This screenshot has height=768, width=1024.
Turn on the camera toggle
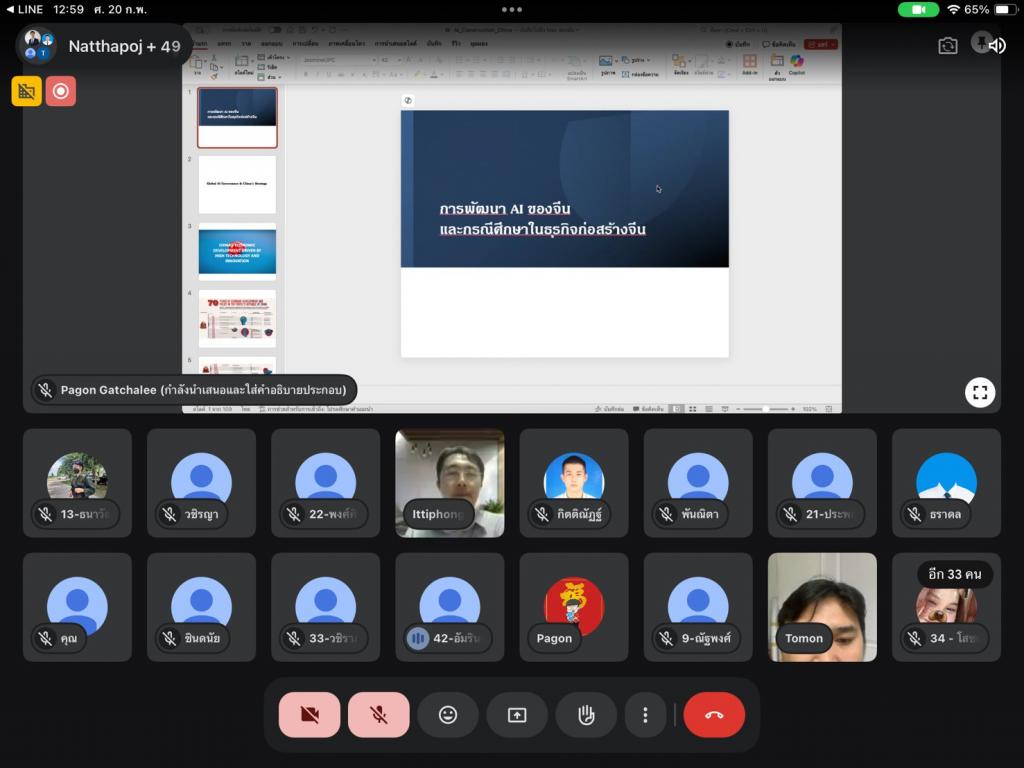[x=309, y=715]
